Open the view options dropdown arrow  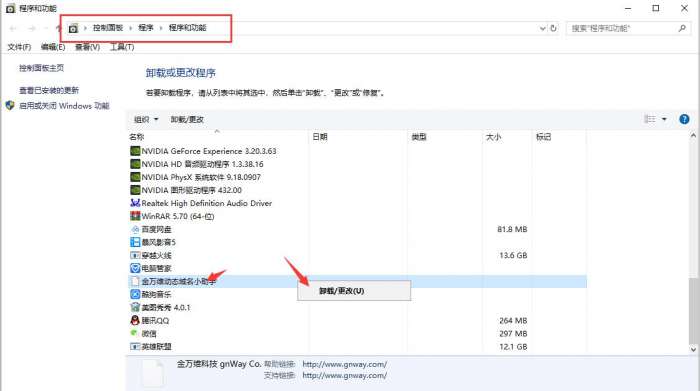click(x=664, y=119)
